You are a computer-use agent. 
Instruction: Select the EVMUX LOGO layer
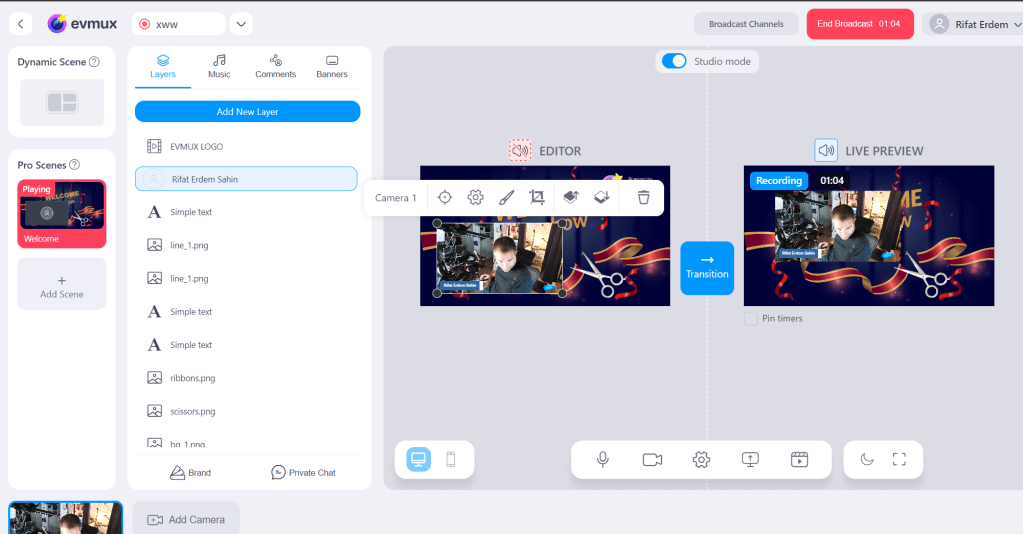click(x=247, y=146)
